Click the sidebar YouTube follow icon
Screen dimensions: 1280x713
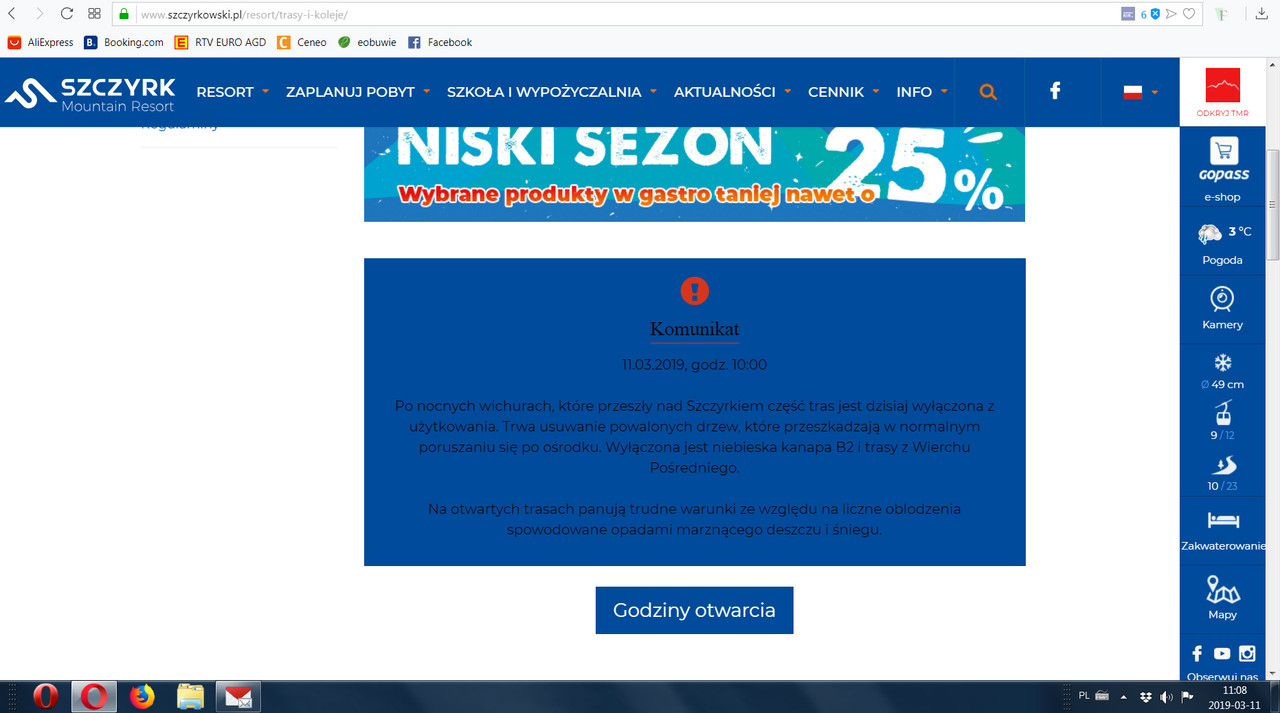point(1222,654)
